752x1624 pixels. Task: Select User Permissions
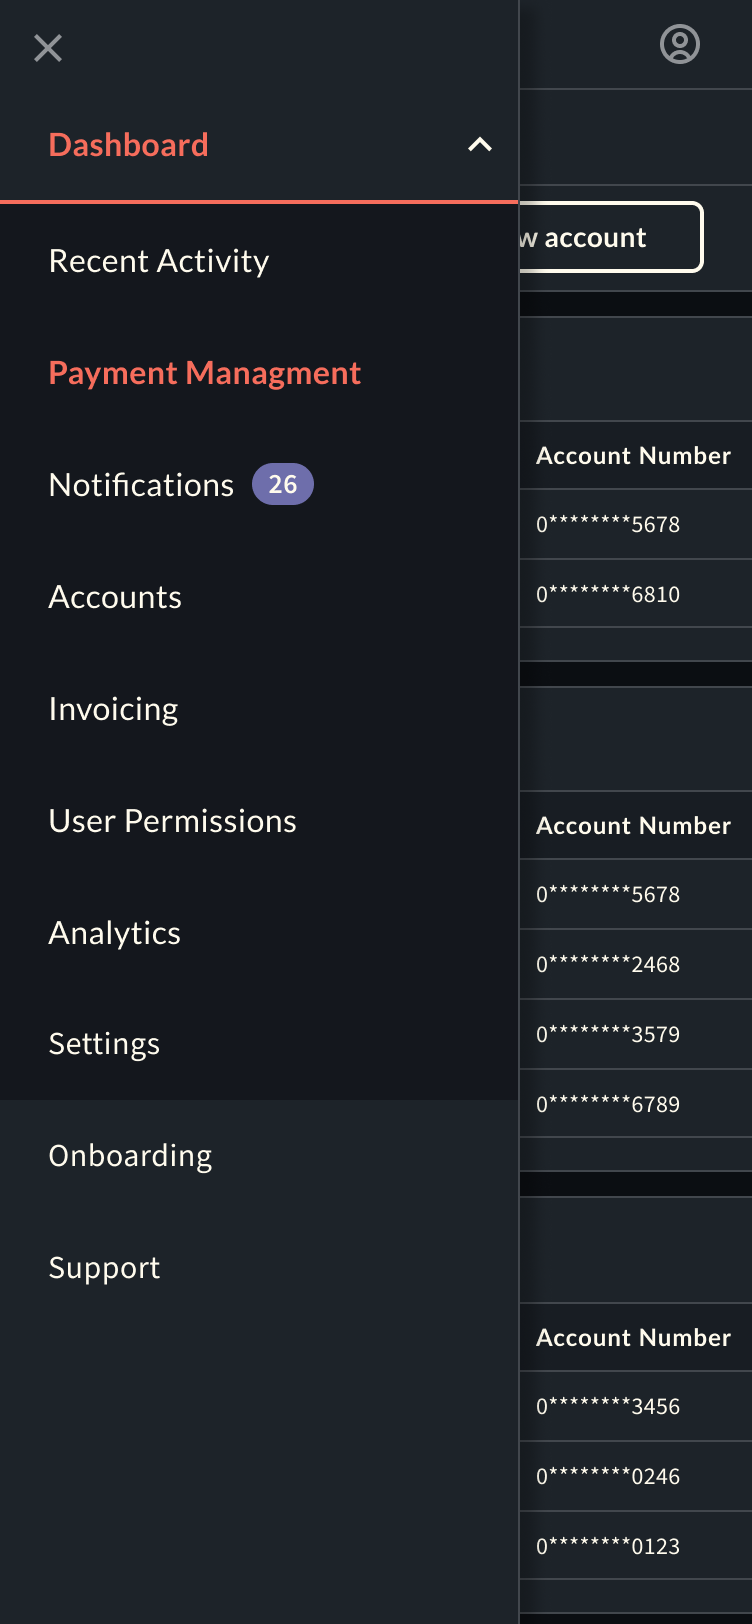173,821
